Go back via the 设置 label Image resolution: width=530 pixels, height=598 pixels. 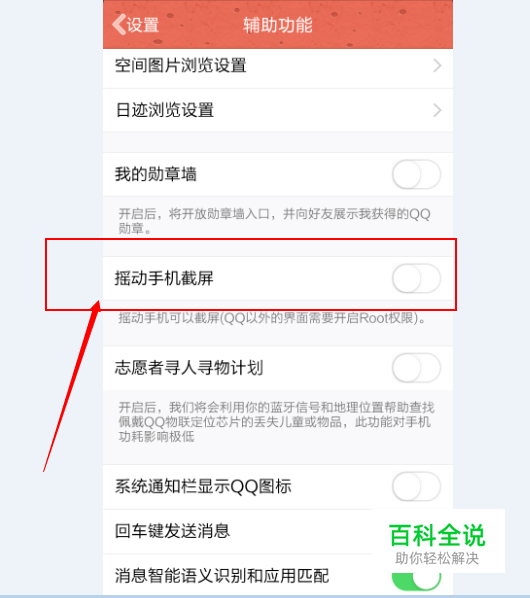point(143,25)
